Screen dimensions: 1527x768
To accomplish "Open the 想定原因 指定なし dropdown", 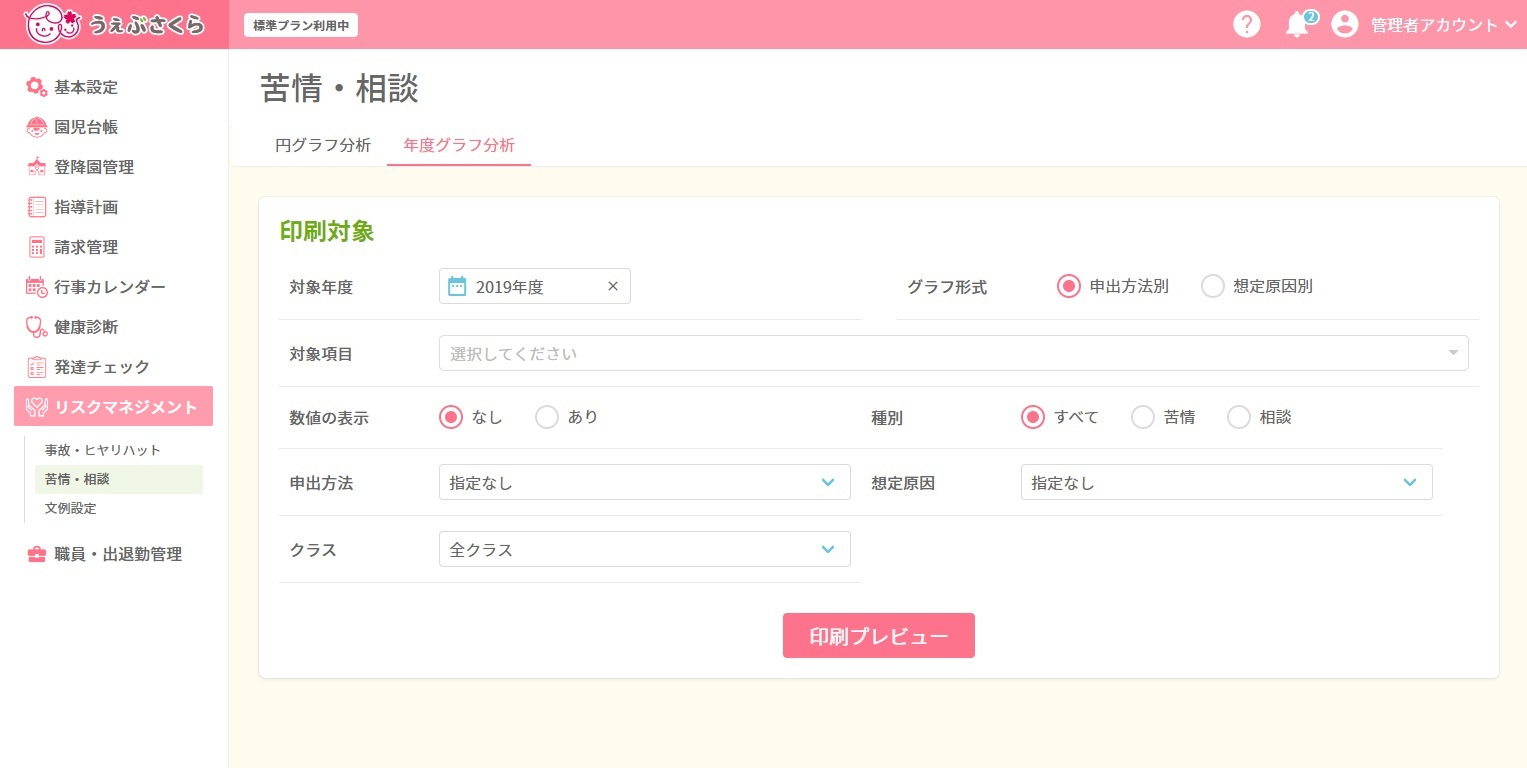I will [x=1227, y=482].
